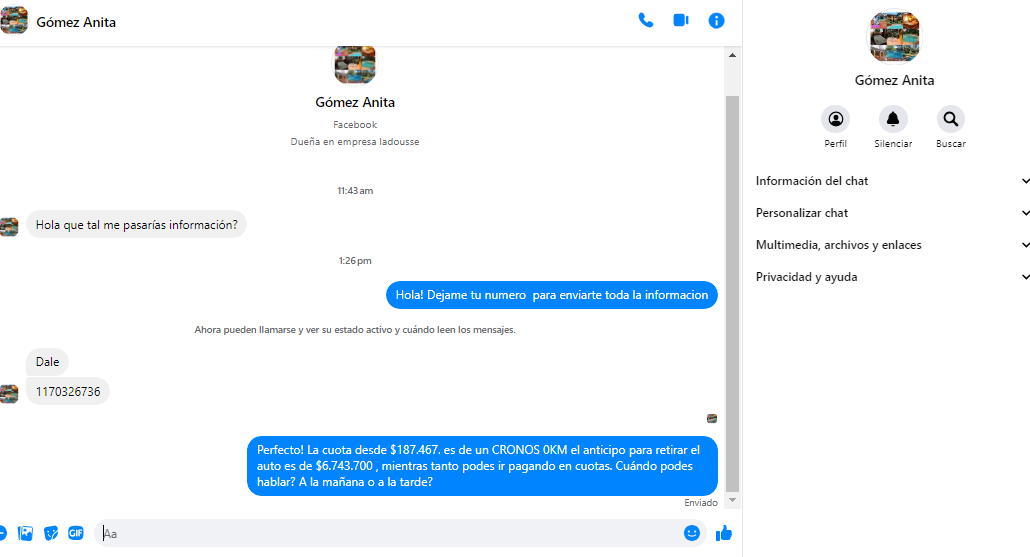This screenshot has height=557, width=1030.
Task: Expand Privacidad y ayuda section
Action: click(x=892, y=277)
